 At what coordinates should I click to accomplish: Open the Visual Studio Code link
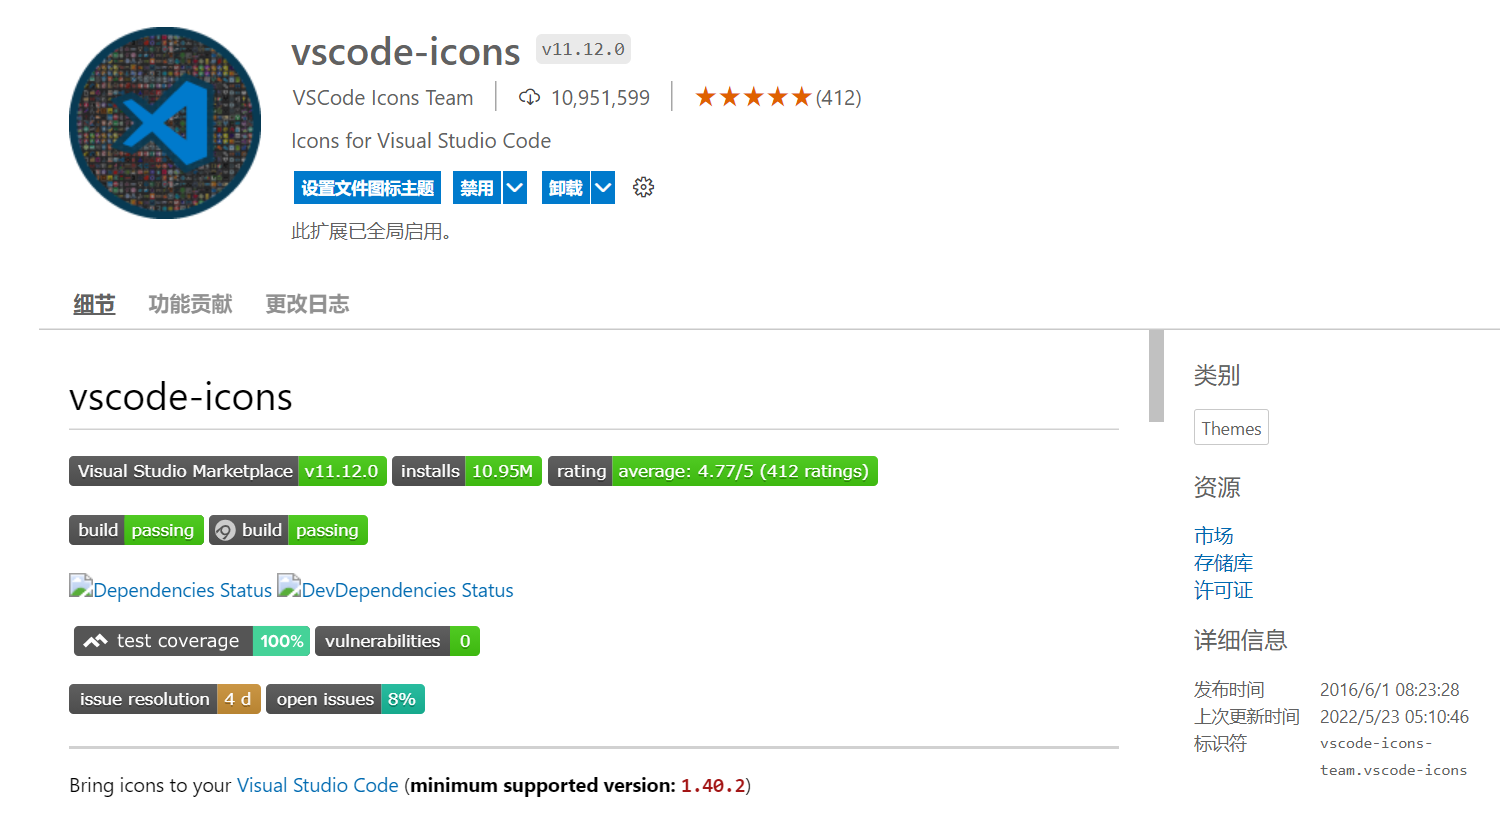pos(317,785)
